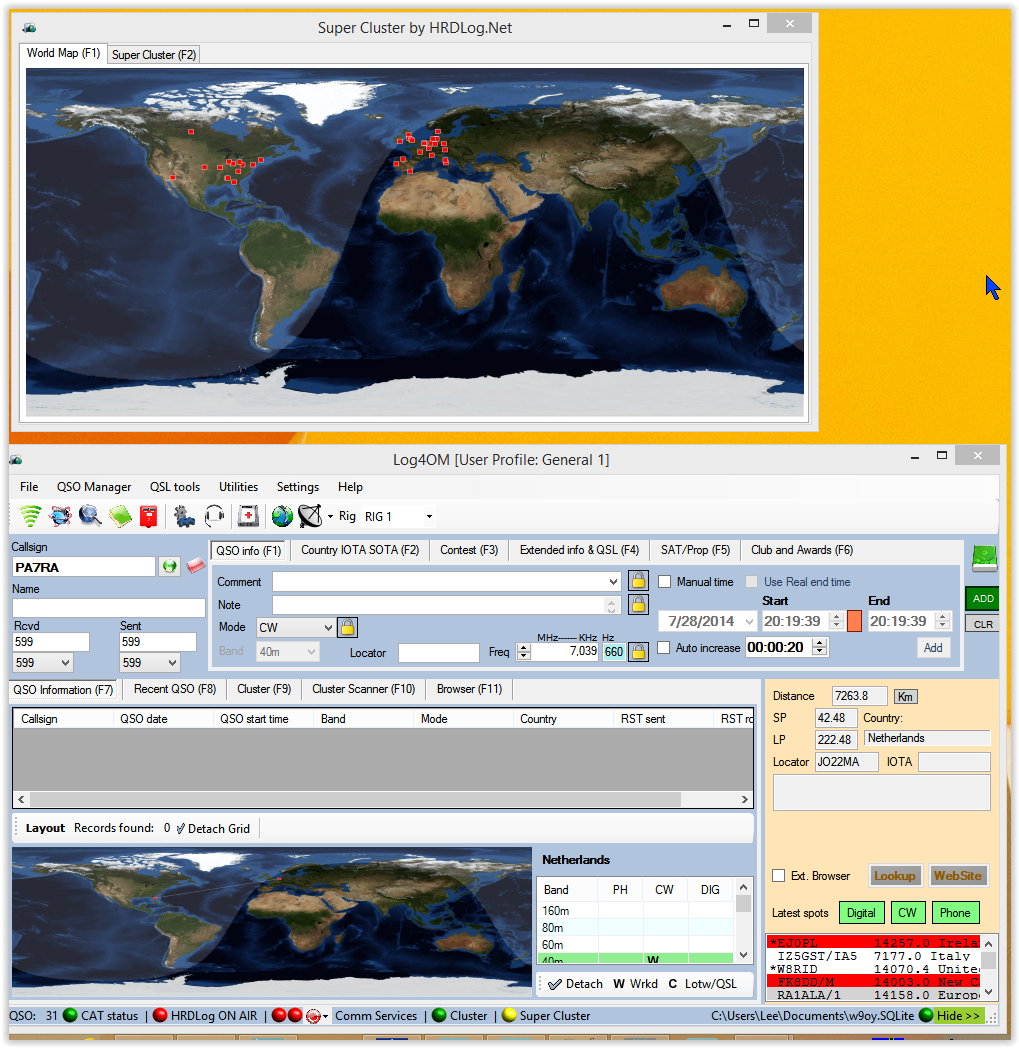Click the Hide >> button
Viewport: 1019px width, 1048px height.
coord(958,1015)
